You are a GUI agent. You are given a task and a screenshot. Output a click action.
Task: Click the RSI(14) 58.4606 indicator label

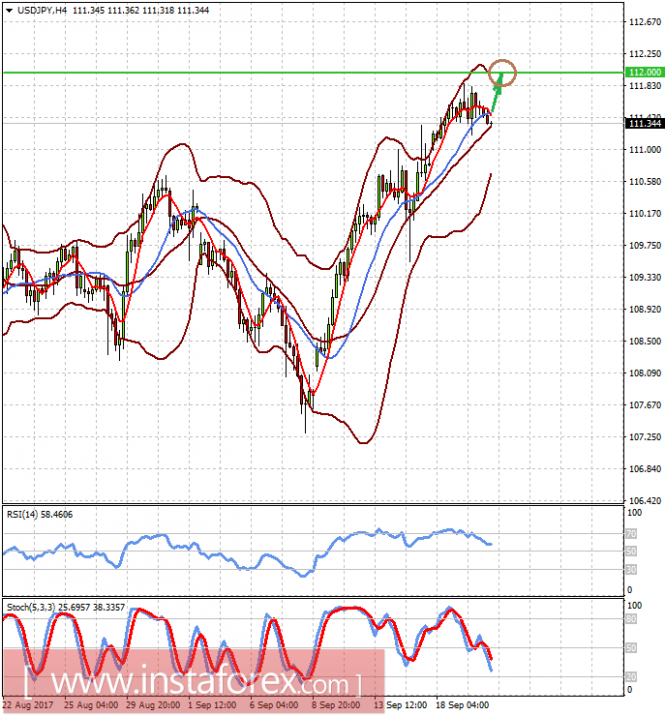(39, 515)
